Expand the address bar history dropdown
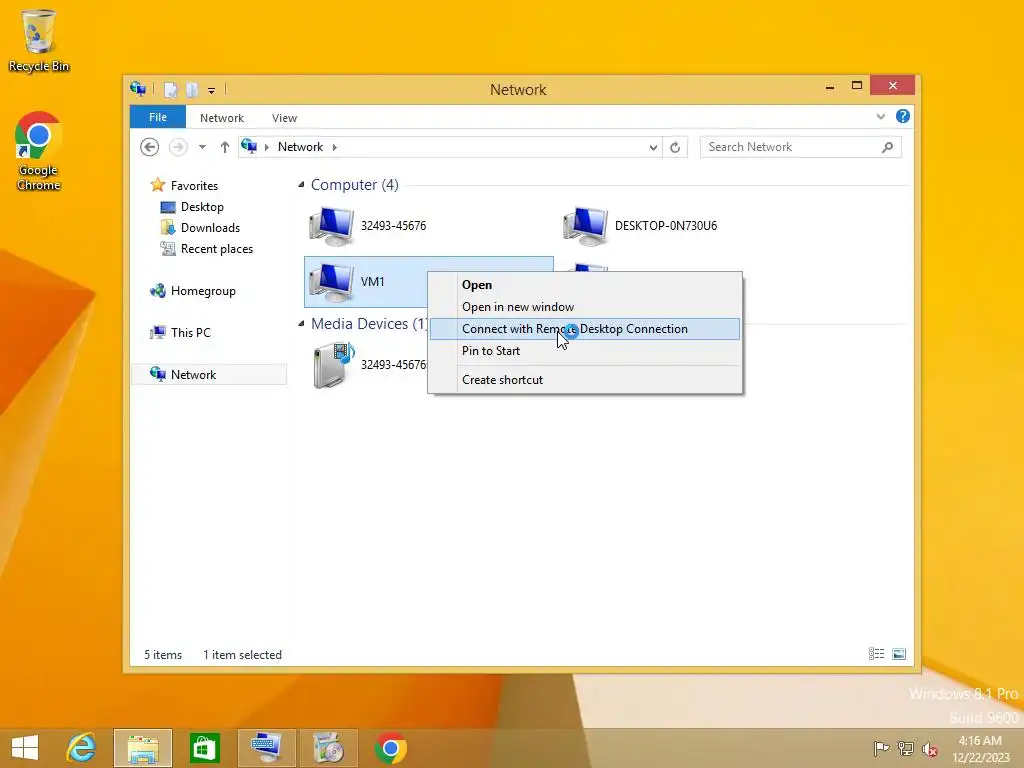The height and width of the screenshot is (768, 1024). pos(653,147)
